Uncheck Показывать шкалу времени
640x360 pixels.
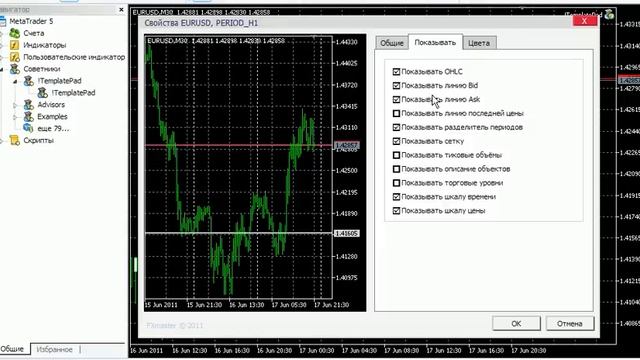click(396, 197)
